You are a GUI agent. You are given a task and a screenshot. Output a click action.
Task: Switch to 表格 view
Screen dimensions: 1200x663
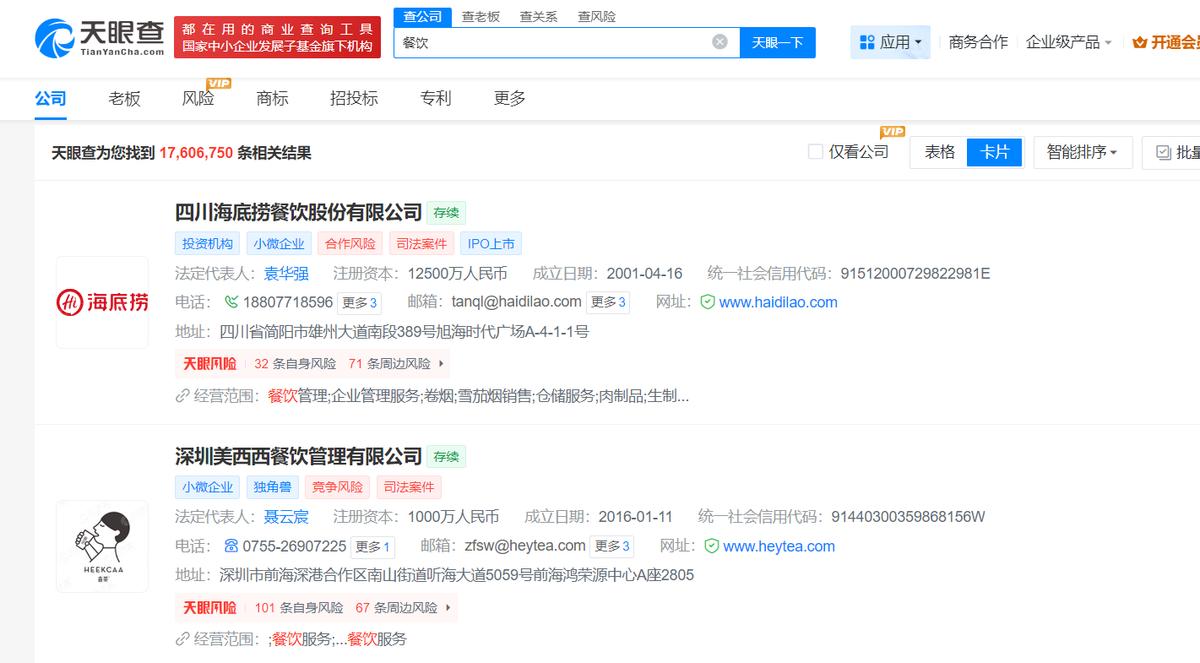[939, 152]
